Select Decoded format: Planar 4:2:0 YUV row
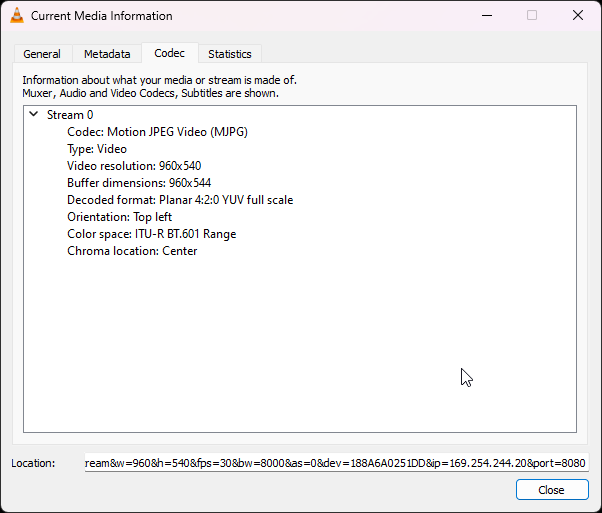This screenshot has width=602, height=513. (180, 200)
